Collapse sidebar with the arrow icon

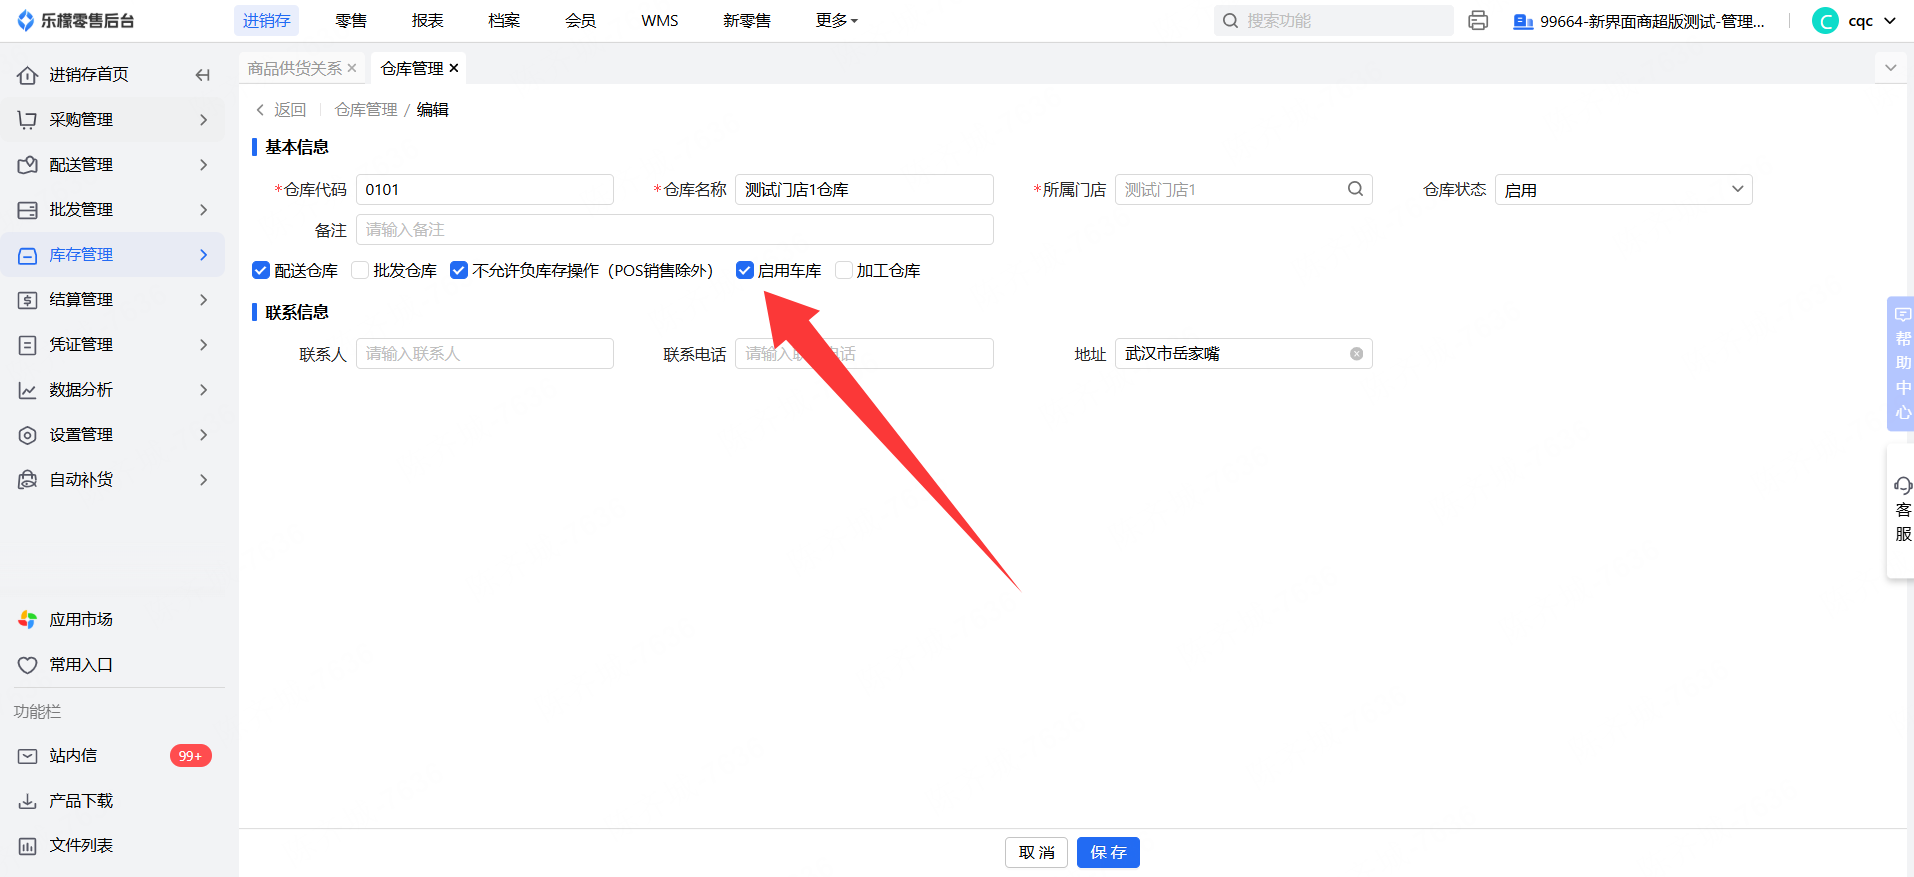[x=203, y=75]
